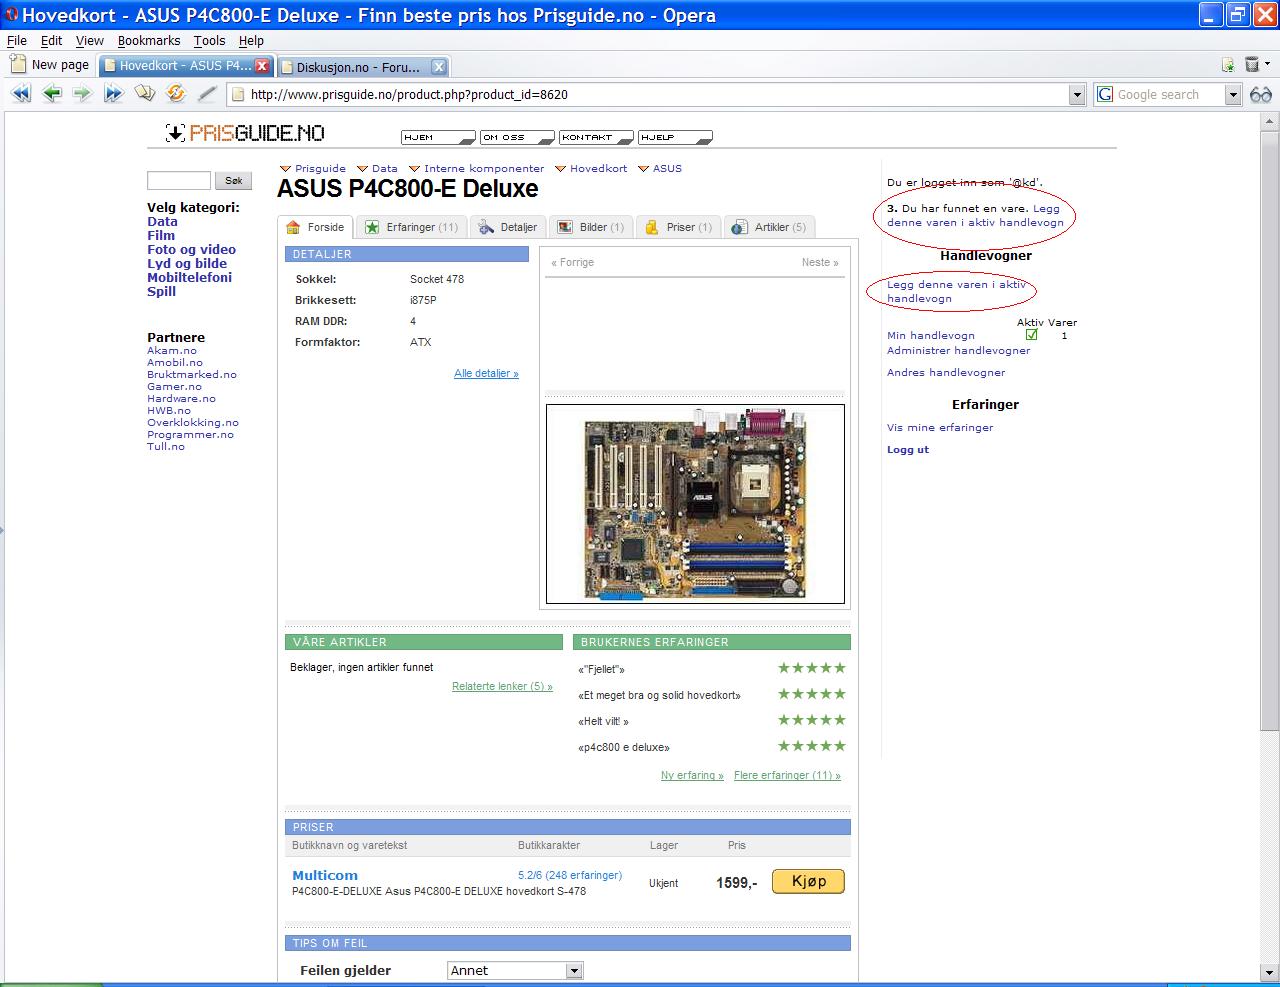Click the Wand pen icon in toolbar
The image size is (1280, 987).
[x=207, y=94]
